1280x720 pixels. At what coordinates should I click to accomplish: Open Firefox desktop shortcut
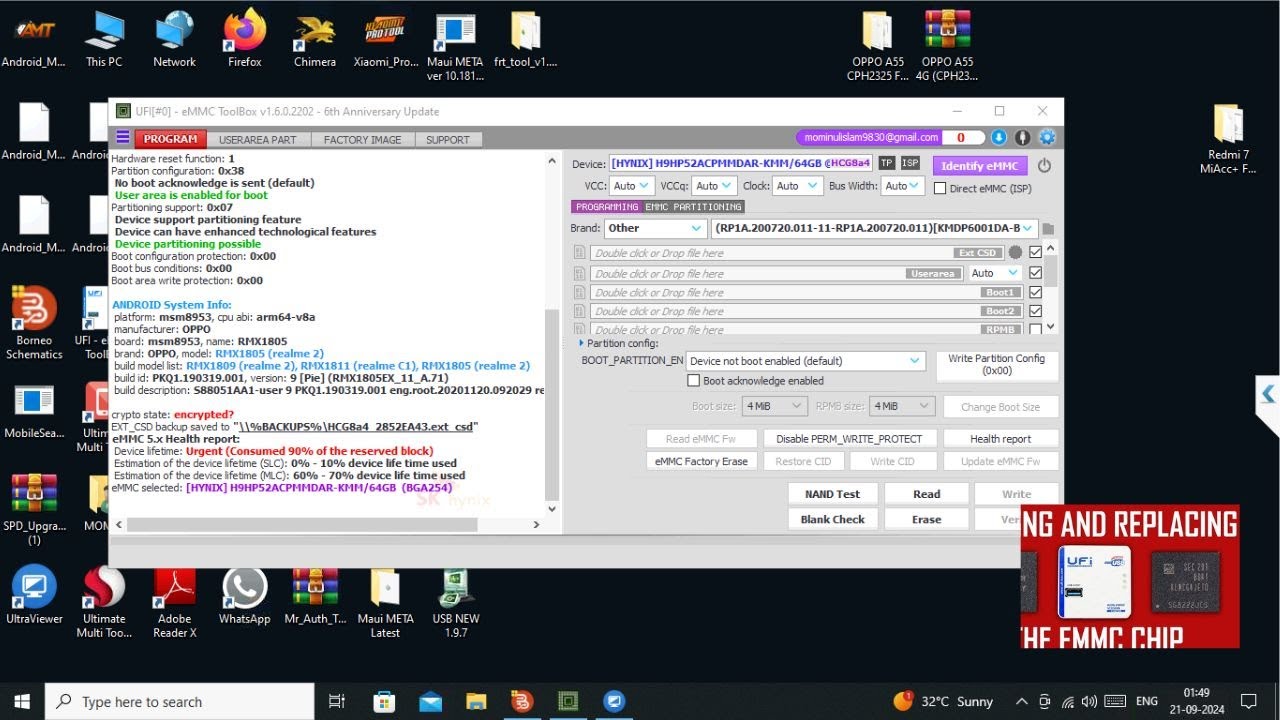pyautogui.click(x=244, y=39)
